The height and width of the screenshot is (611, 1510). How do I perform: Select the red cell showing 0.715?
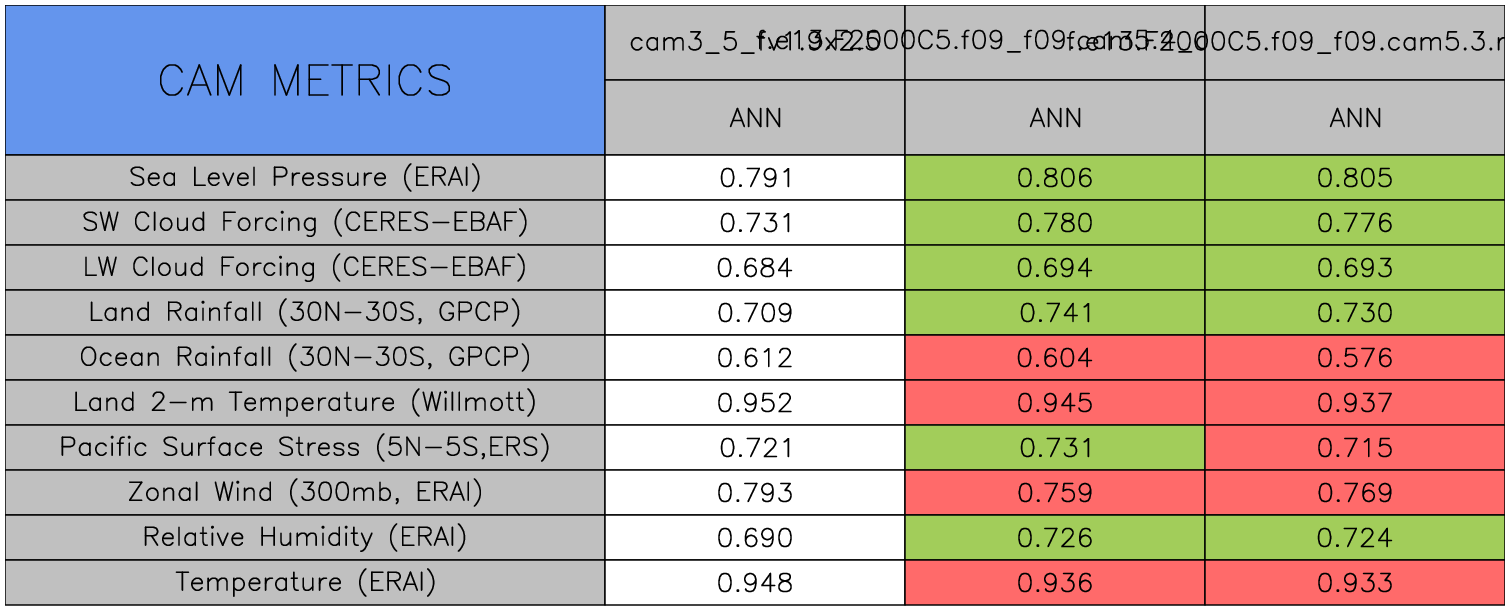click(x=1355, y=448)
